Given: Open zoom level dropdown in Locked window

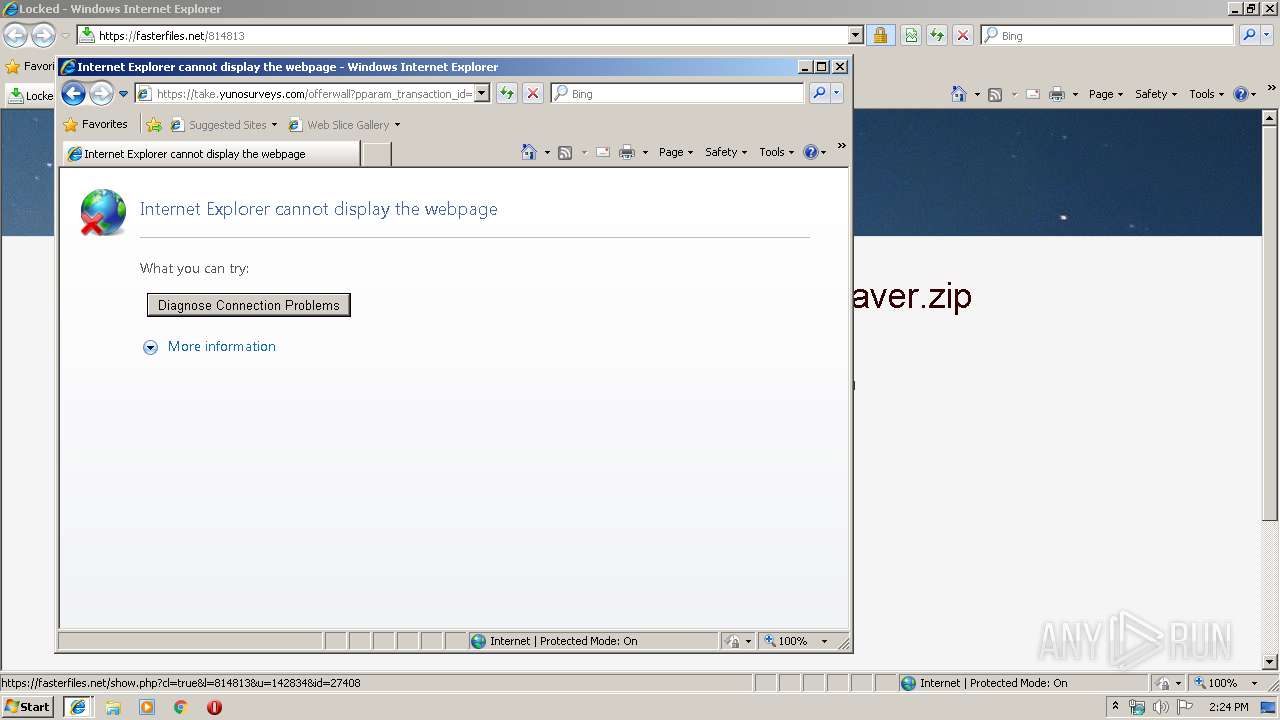Looking at the screenshot, I should (x=1254, y=683).
